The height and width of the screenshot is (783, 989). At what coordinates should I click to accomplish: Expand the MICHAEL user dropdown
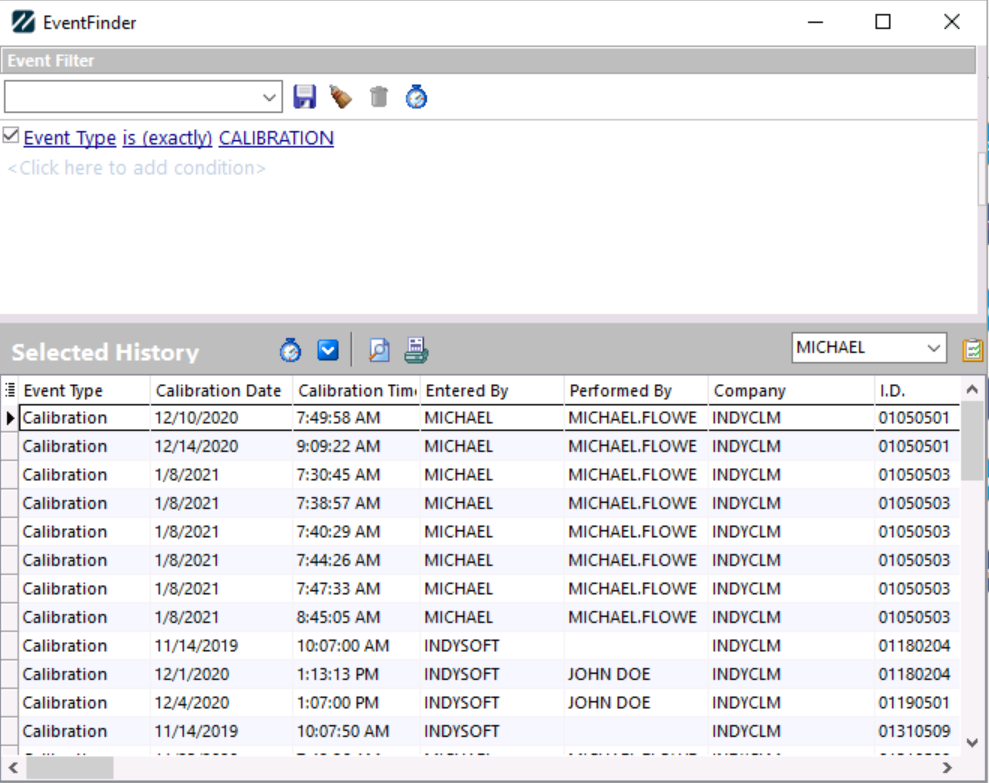pos(934,348)
